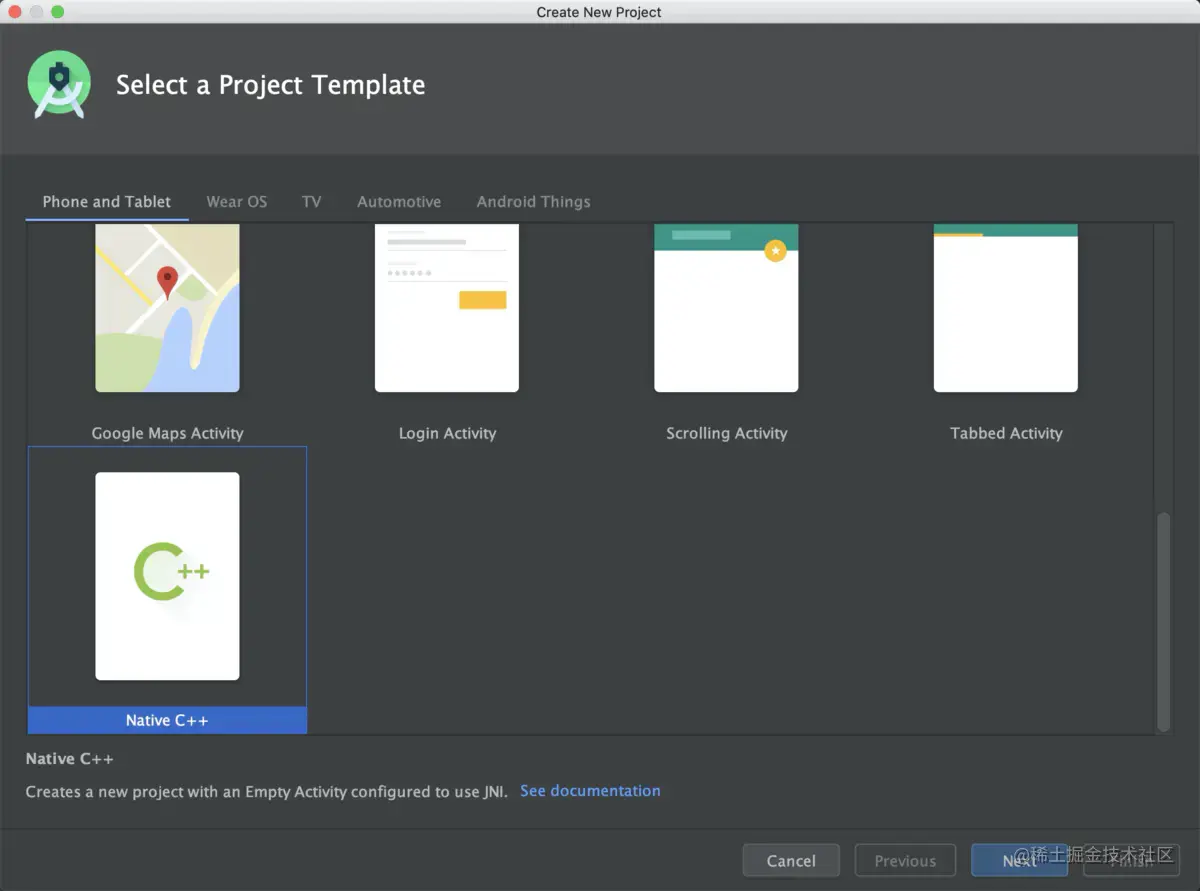
Task: Open the See documentation link
Action: [x=590, y=790]
